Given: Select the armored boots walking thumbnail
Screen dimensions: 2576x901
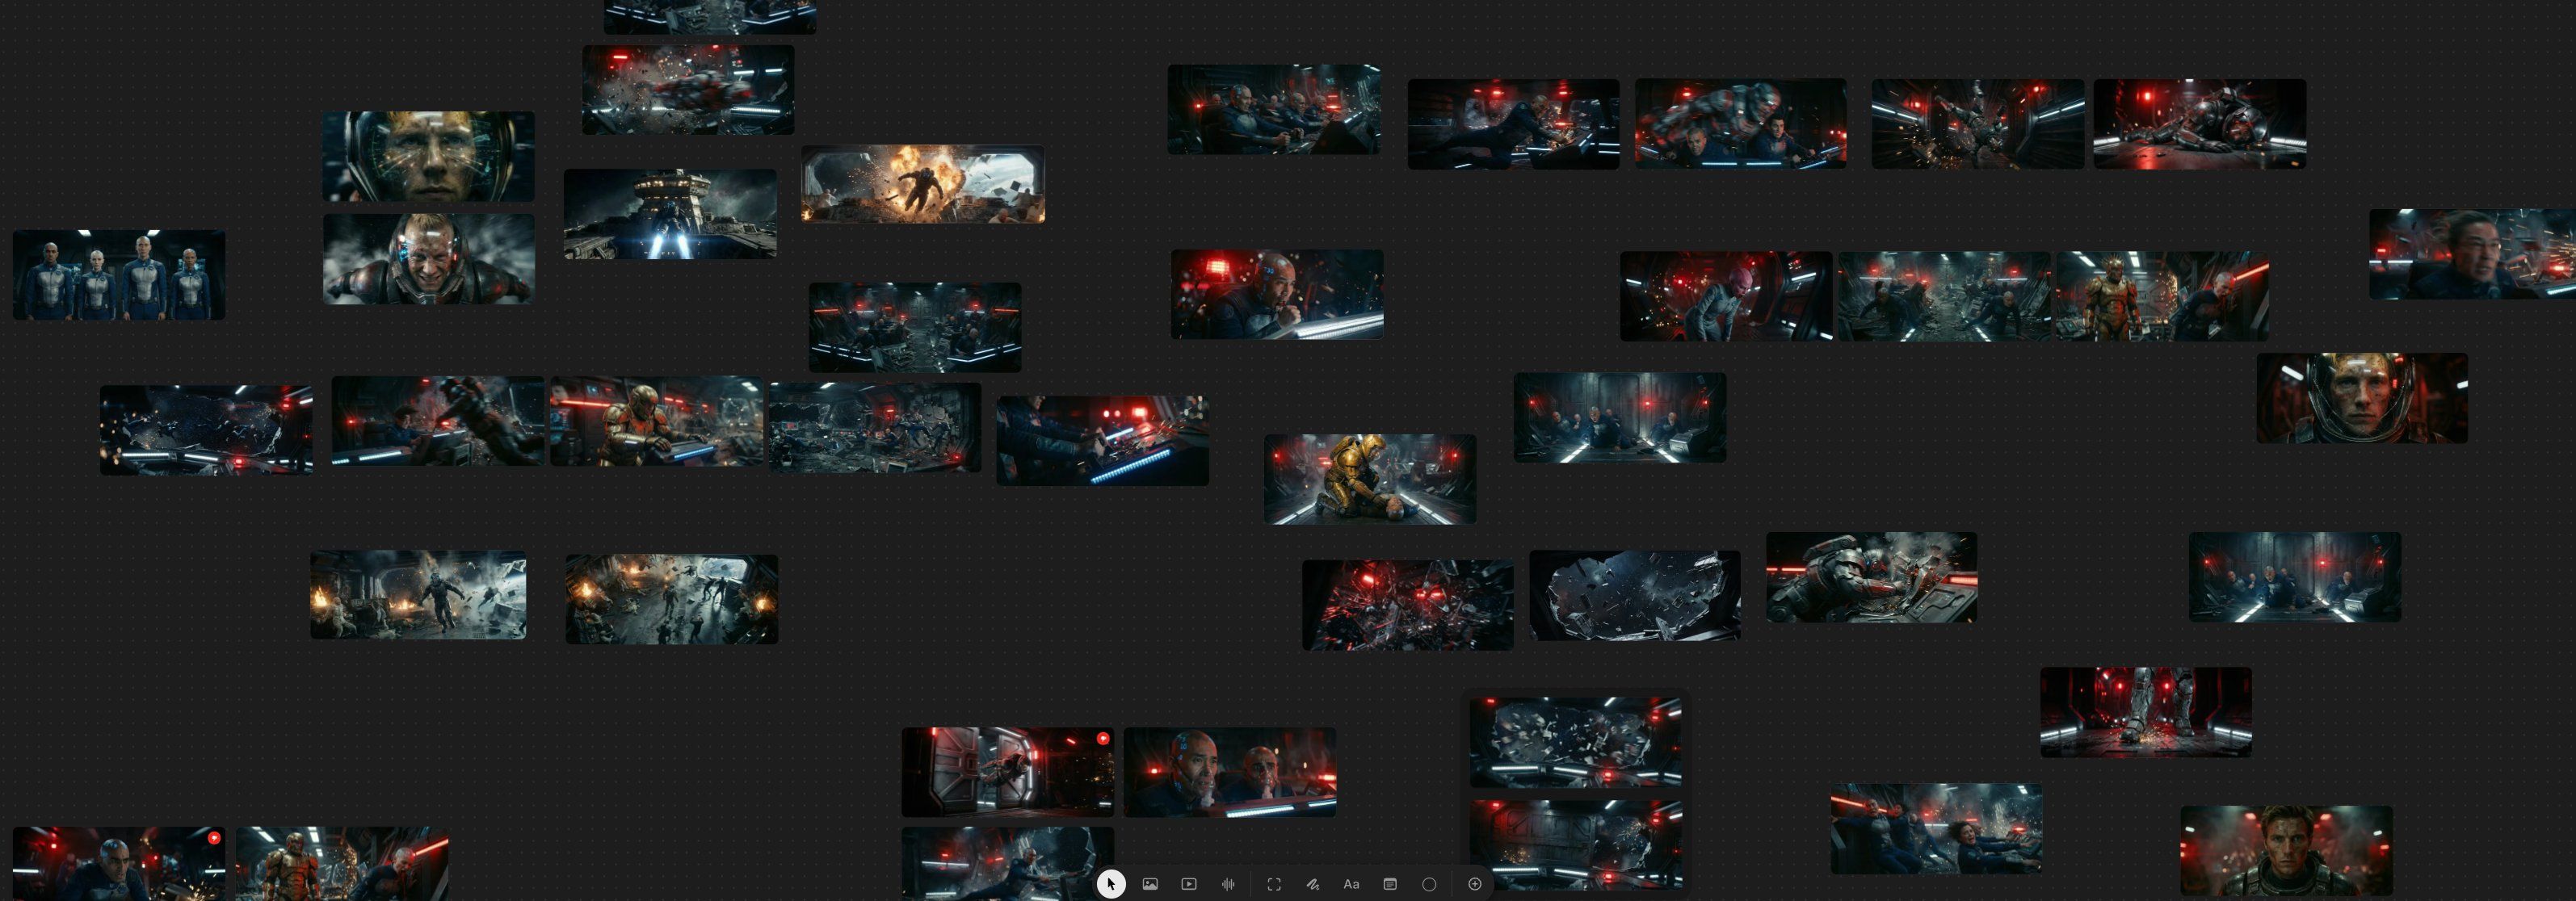Looking at the screenshot, I should click(x=2145, y=712).
